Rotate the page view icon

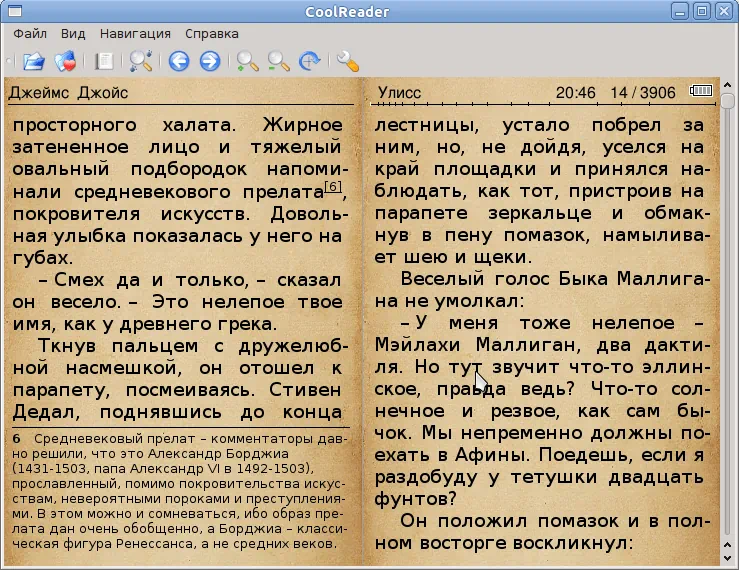(309, 61)
